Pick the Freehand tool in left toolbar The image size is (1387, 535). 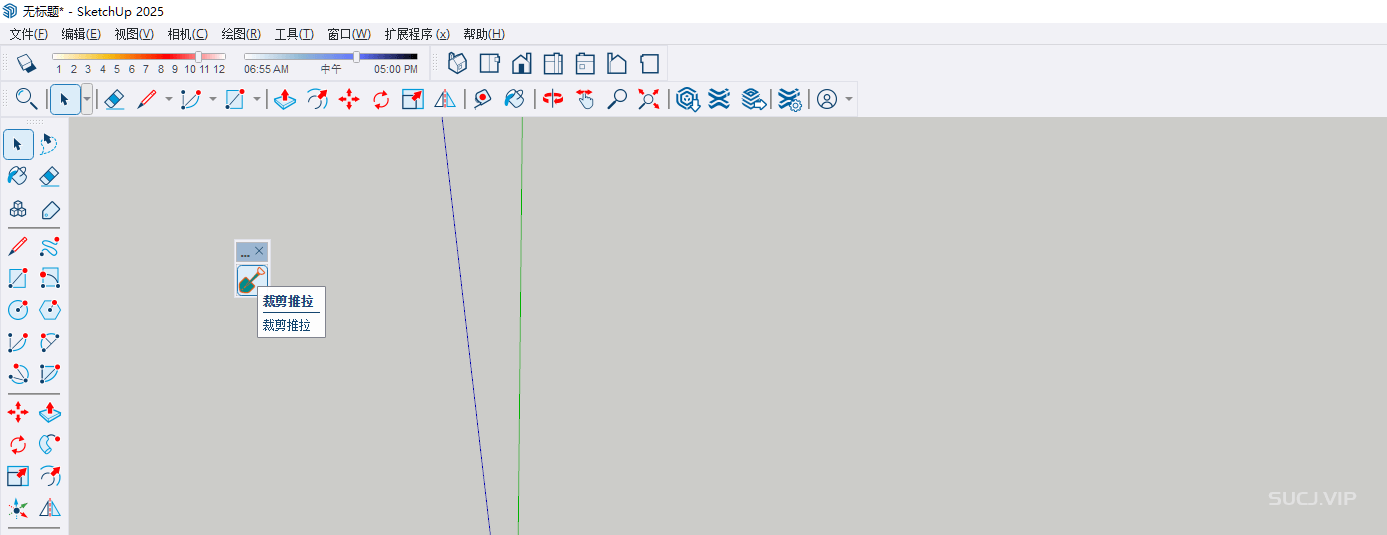[x=49, y=246]
